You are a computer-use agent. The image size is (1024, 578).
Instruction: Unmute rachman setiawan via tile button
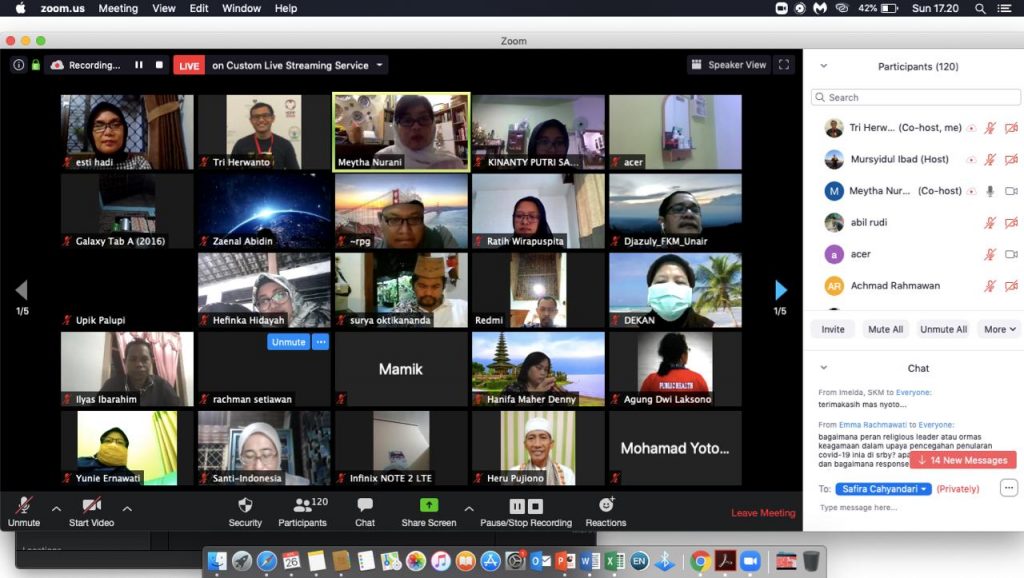coord(288,342)
